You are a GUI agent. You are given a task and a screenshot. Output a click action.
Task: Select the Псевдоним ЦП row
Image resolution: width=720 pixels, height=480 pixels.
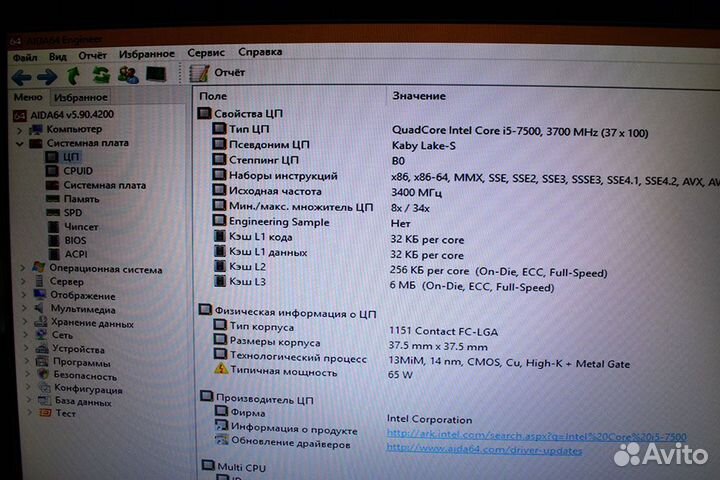point(334,145)
